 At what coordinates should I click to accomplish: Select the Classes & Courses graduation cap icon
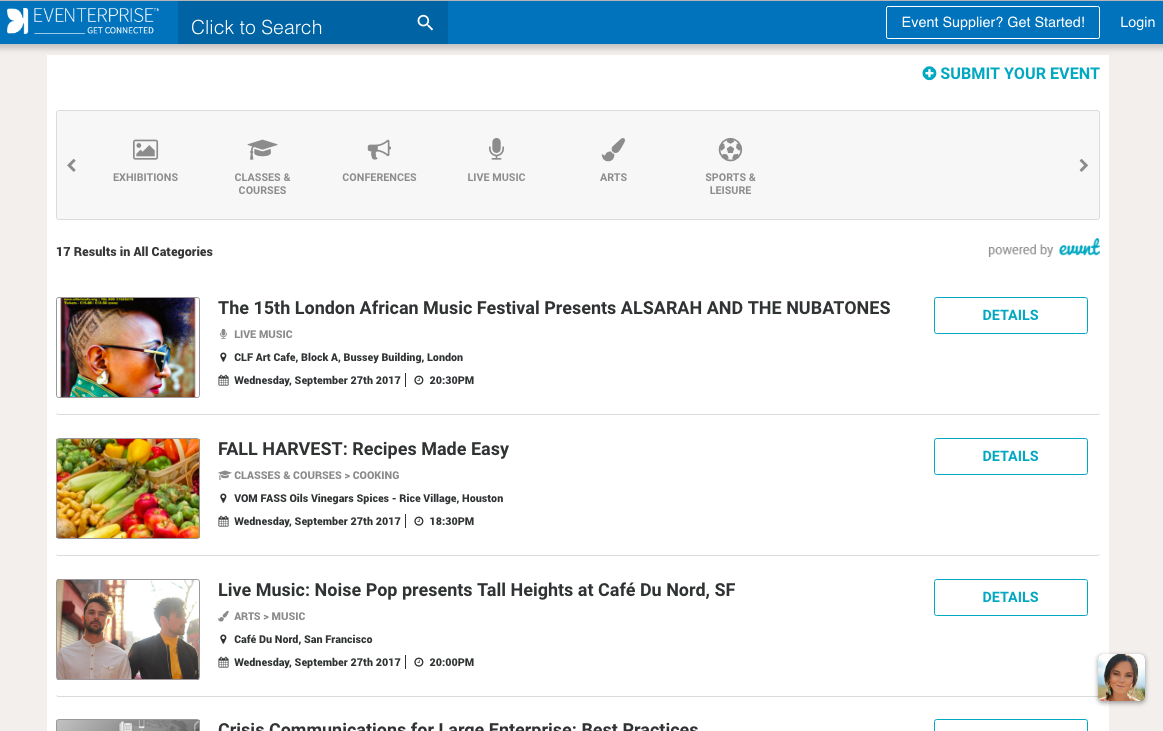click(262, 149)
